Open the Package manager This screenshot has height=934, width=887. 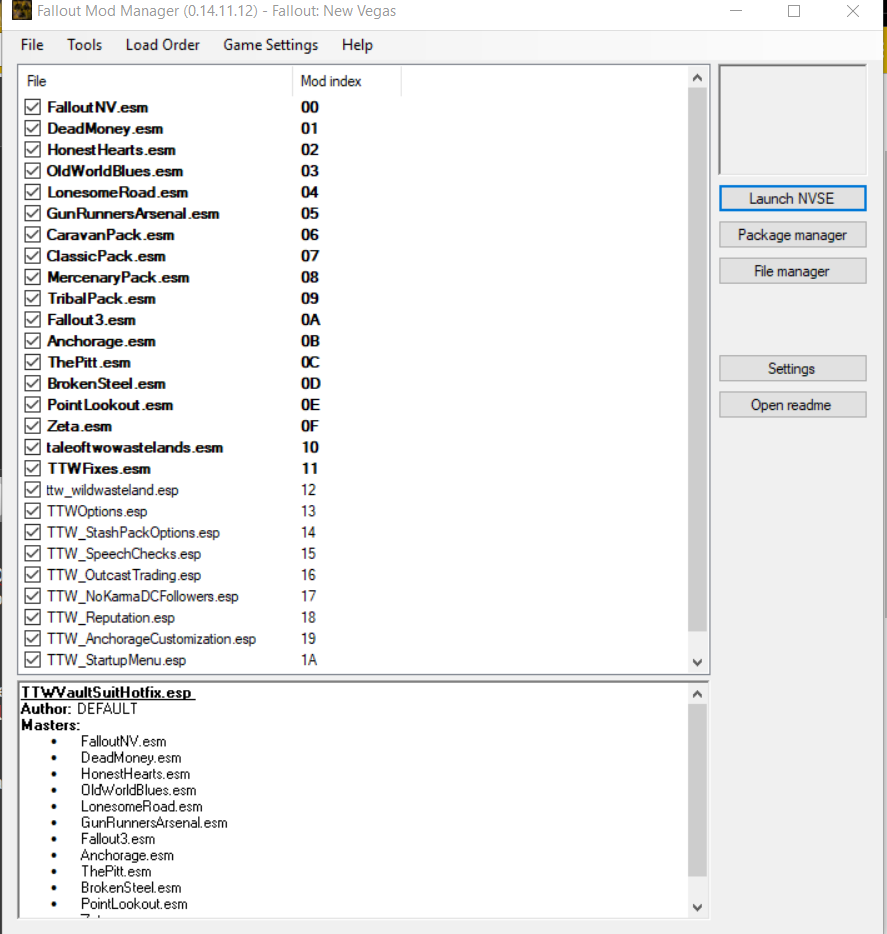tap(792, 235)
